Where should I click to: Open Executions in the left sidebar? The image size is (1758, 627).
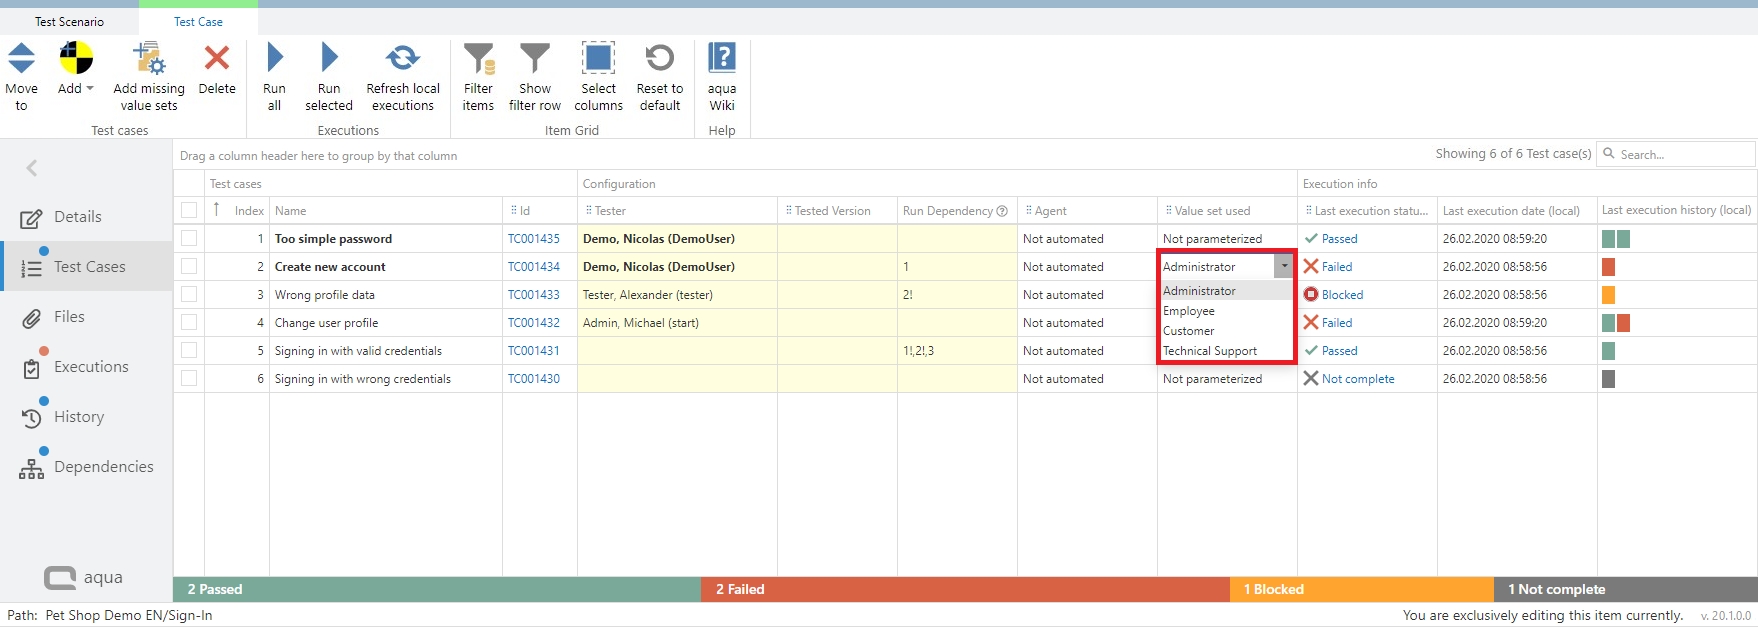pyautogui.click(x=91, y=367)
